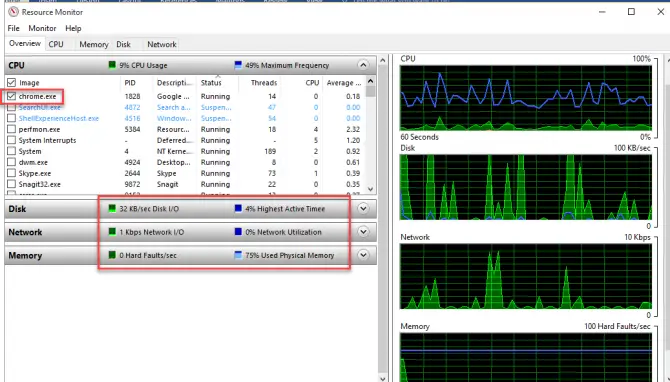
Task: Click the '32 KB/sec Disk I/O' text
Action: click(149, 209)
